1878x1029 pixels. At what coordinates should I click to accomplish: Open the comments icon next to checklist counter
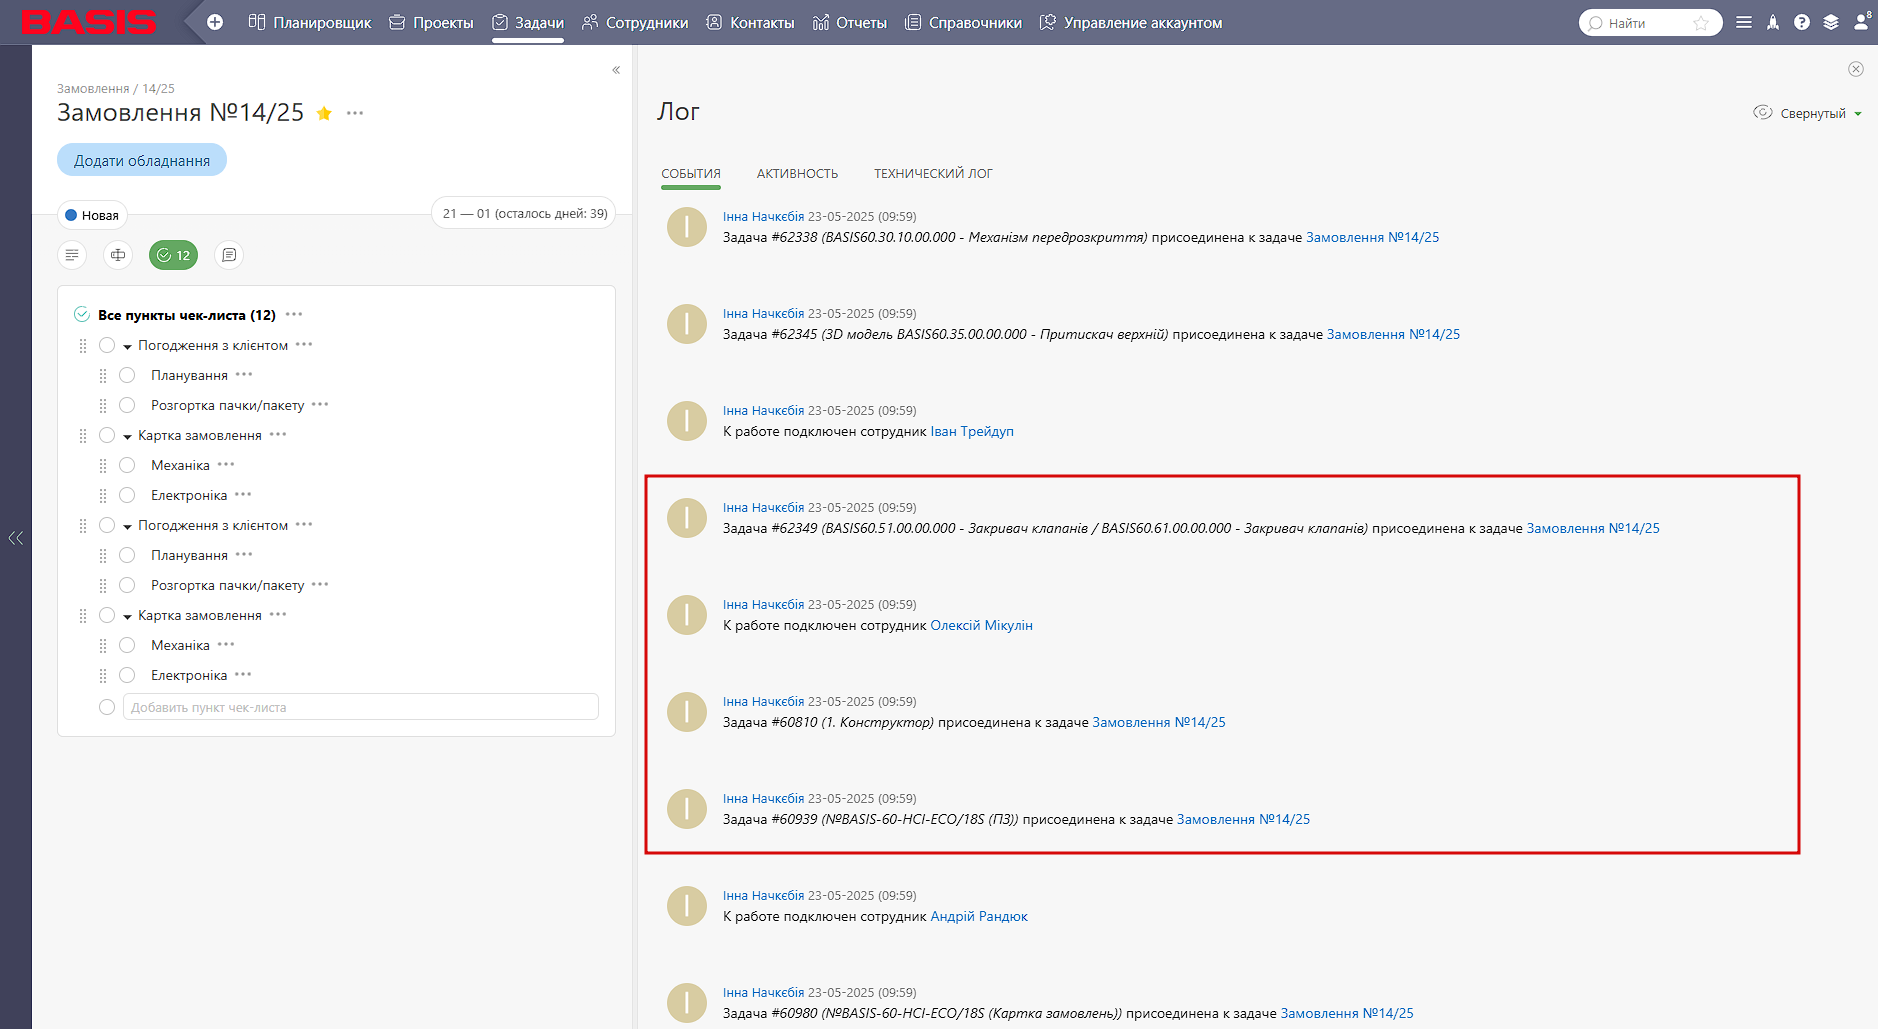(x=229, y=255)
